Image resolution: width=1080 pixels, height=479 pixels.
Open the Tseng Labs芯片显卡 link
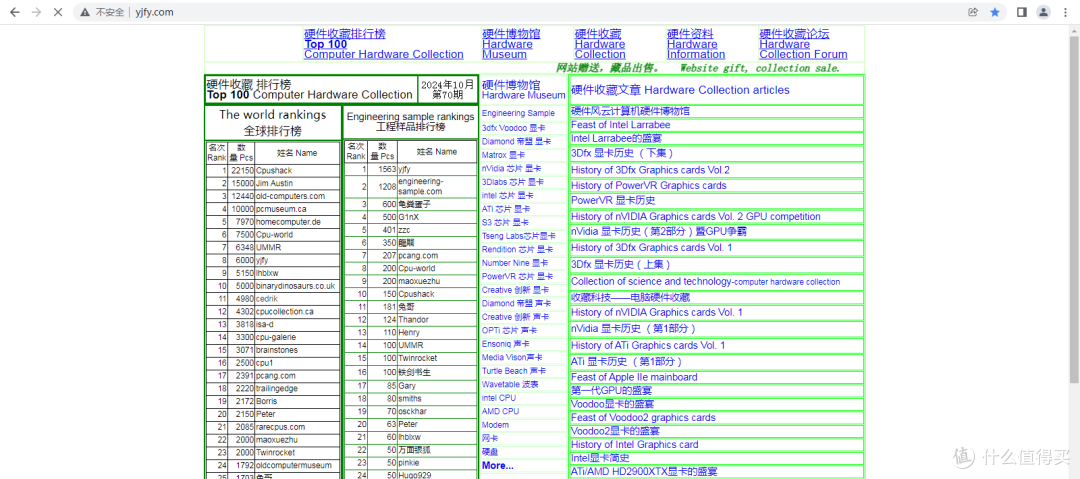519,236
